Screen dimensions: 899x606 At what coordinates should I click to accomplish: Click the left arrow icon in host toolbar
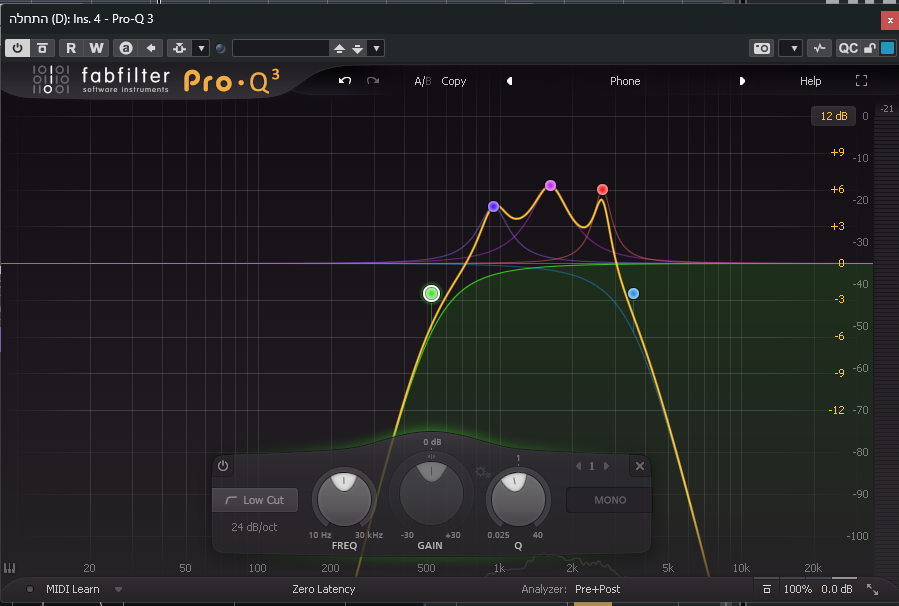click(x=151, y=48)
